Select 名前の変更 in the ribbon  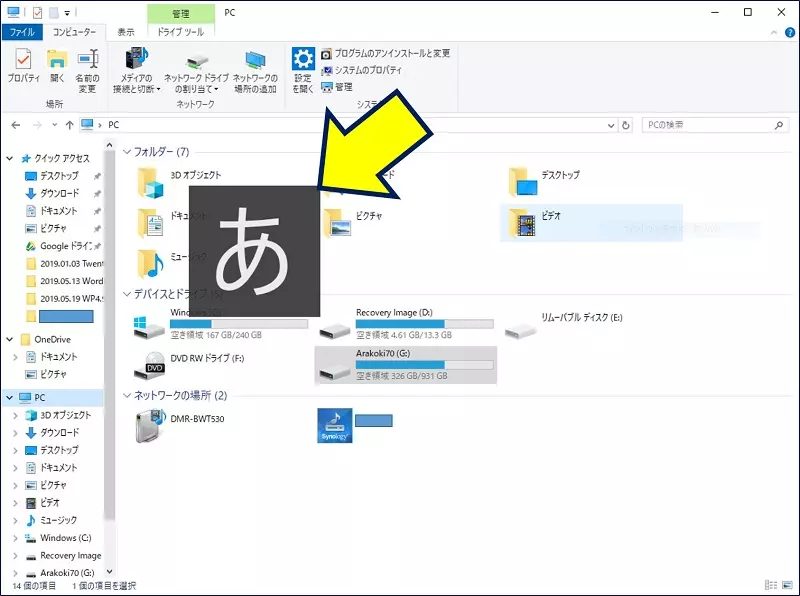tap(87, 70)
